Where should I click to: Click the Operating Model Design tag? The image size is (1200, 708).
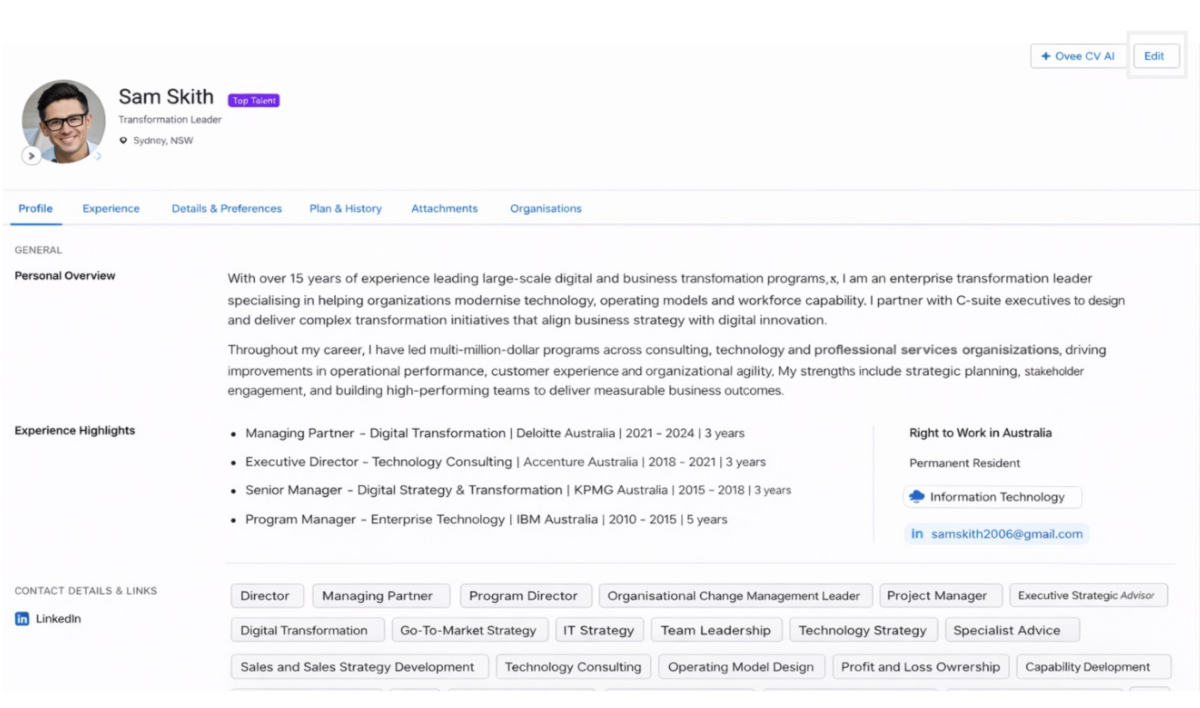(x=741, y=667)
